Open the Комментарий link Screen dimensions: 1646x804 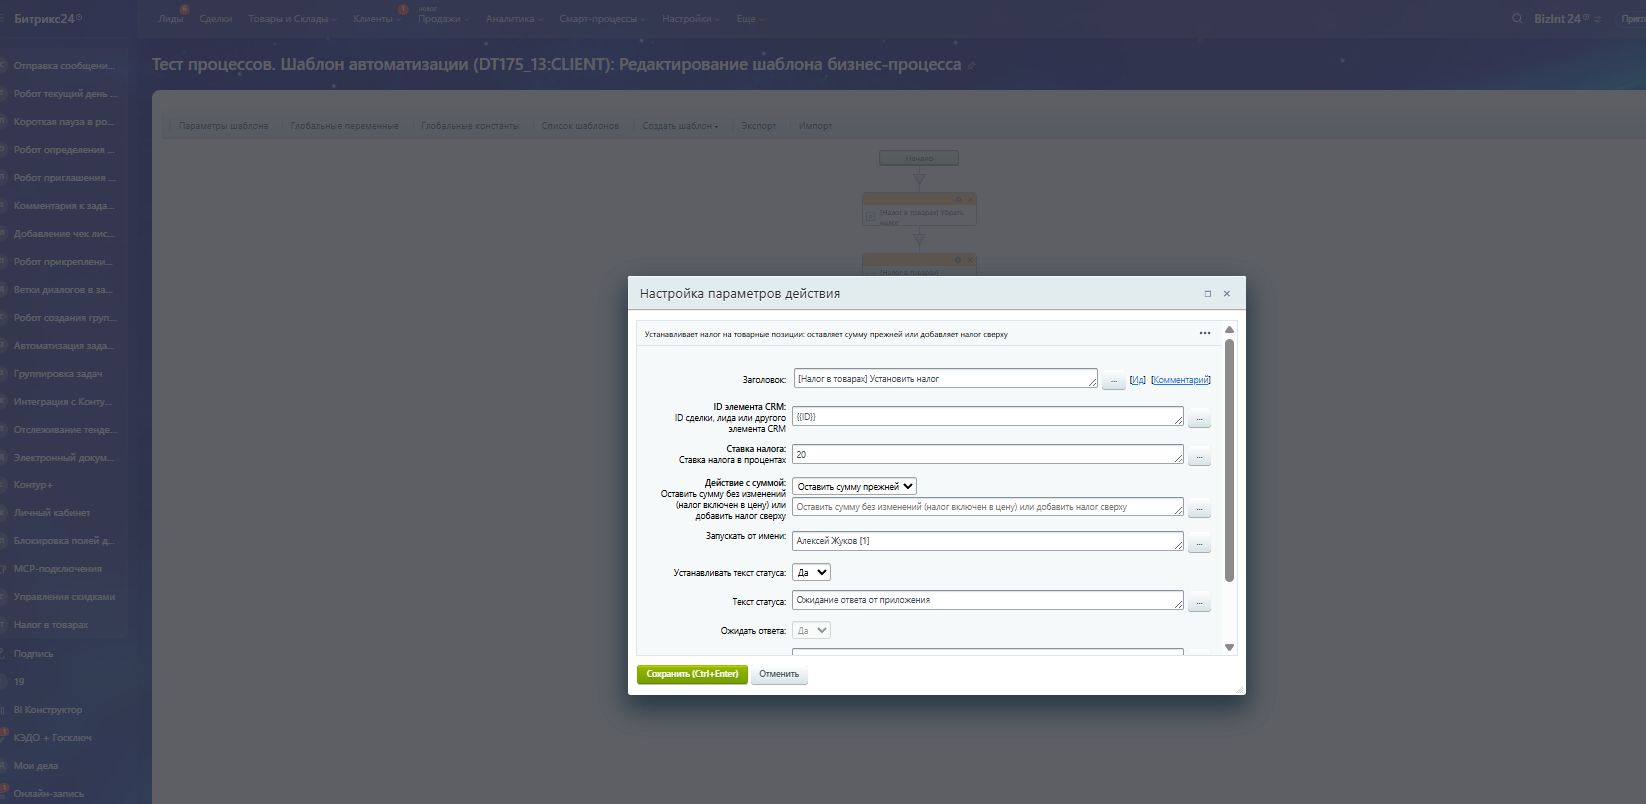click(x=1180, y=380)
